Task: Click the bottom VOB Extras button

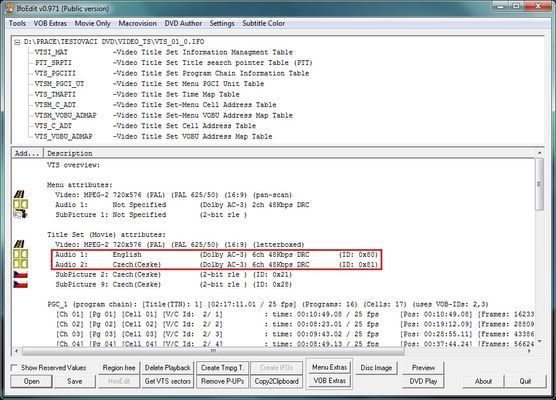Action: 329,381
